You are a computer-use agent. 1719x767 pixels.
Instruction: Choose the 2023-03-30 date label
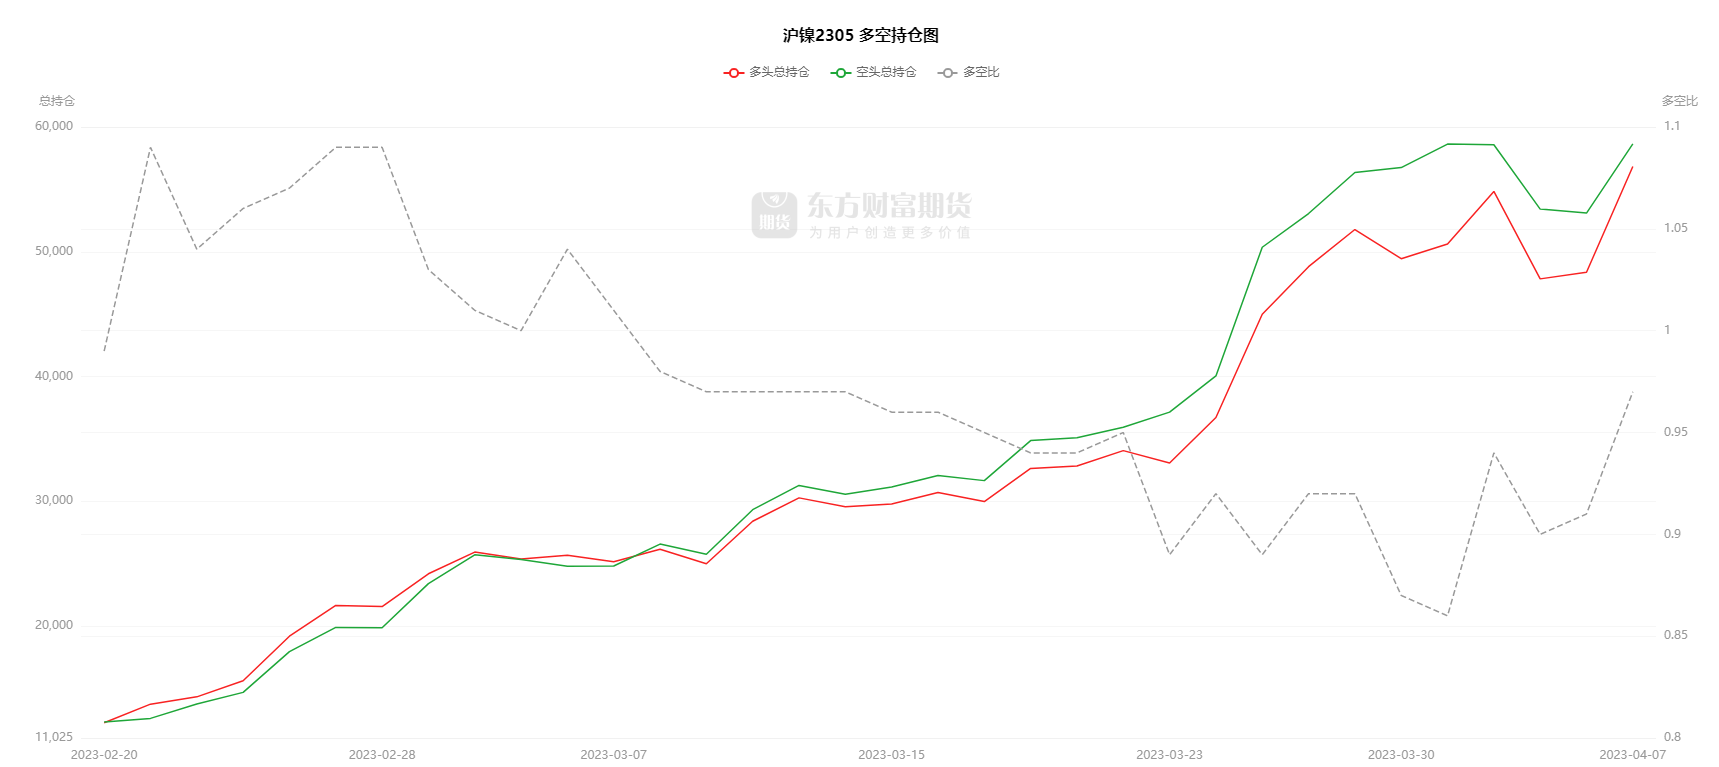click(1401, 755)
